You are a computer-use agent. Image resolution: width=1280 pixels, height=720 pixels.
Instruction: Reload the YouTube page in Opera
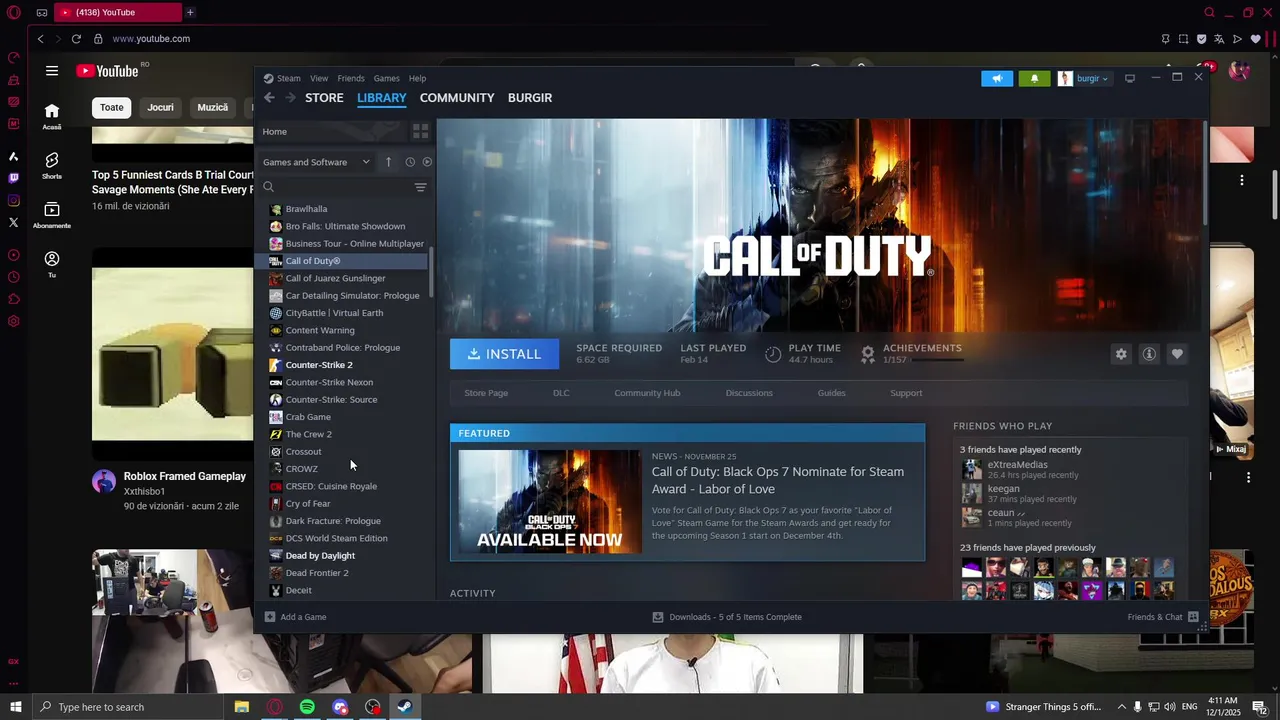(x=76, y=39)
